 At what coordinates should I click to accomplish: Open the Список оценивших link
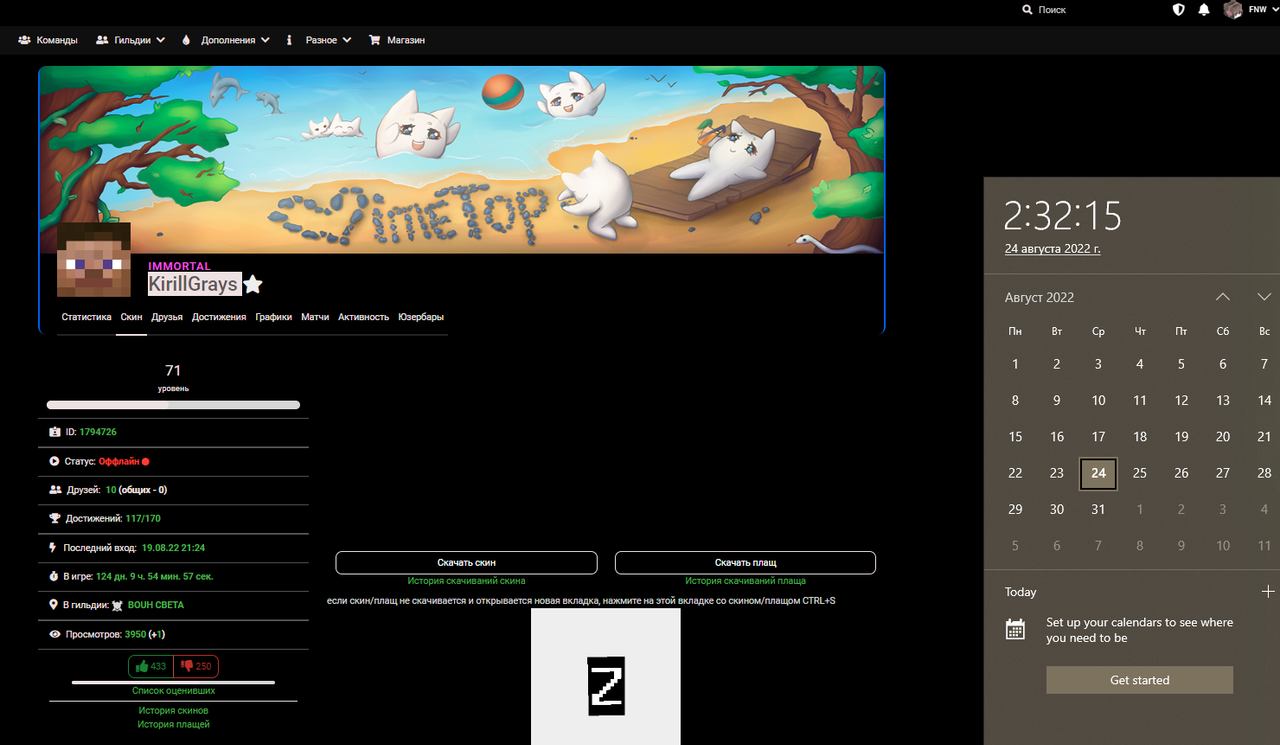[x=173, y=691]
